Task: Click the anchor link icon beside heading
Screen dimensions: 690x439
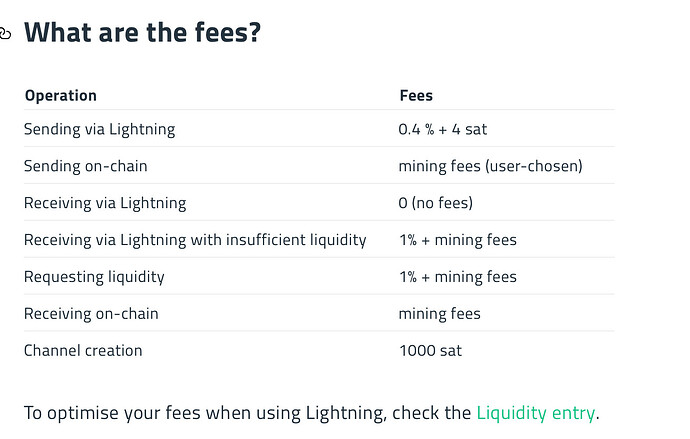Action: pyautogui.click(x=5, y=33)
